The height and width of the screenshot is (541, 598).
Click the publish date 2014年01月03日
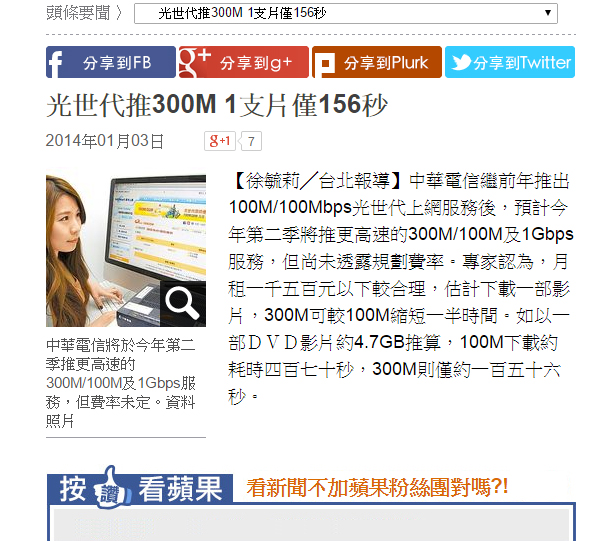pos(104,141)
